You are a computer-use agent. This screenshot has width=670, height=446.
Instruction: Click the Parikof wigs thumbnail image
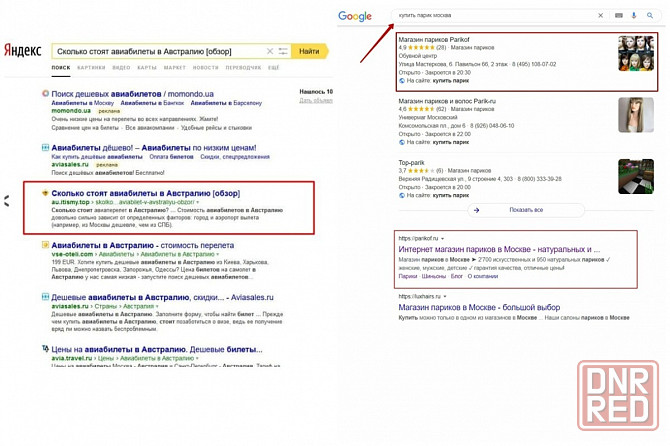(x=636, y=53)
